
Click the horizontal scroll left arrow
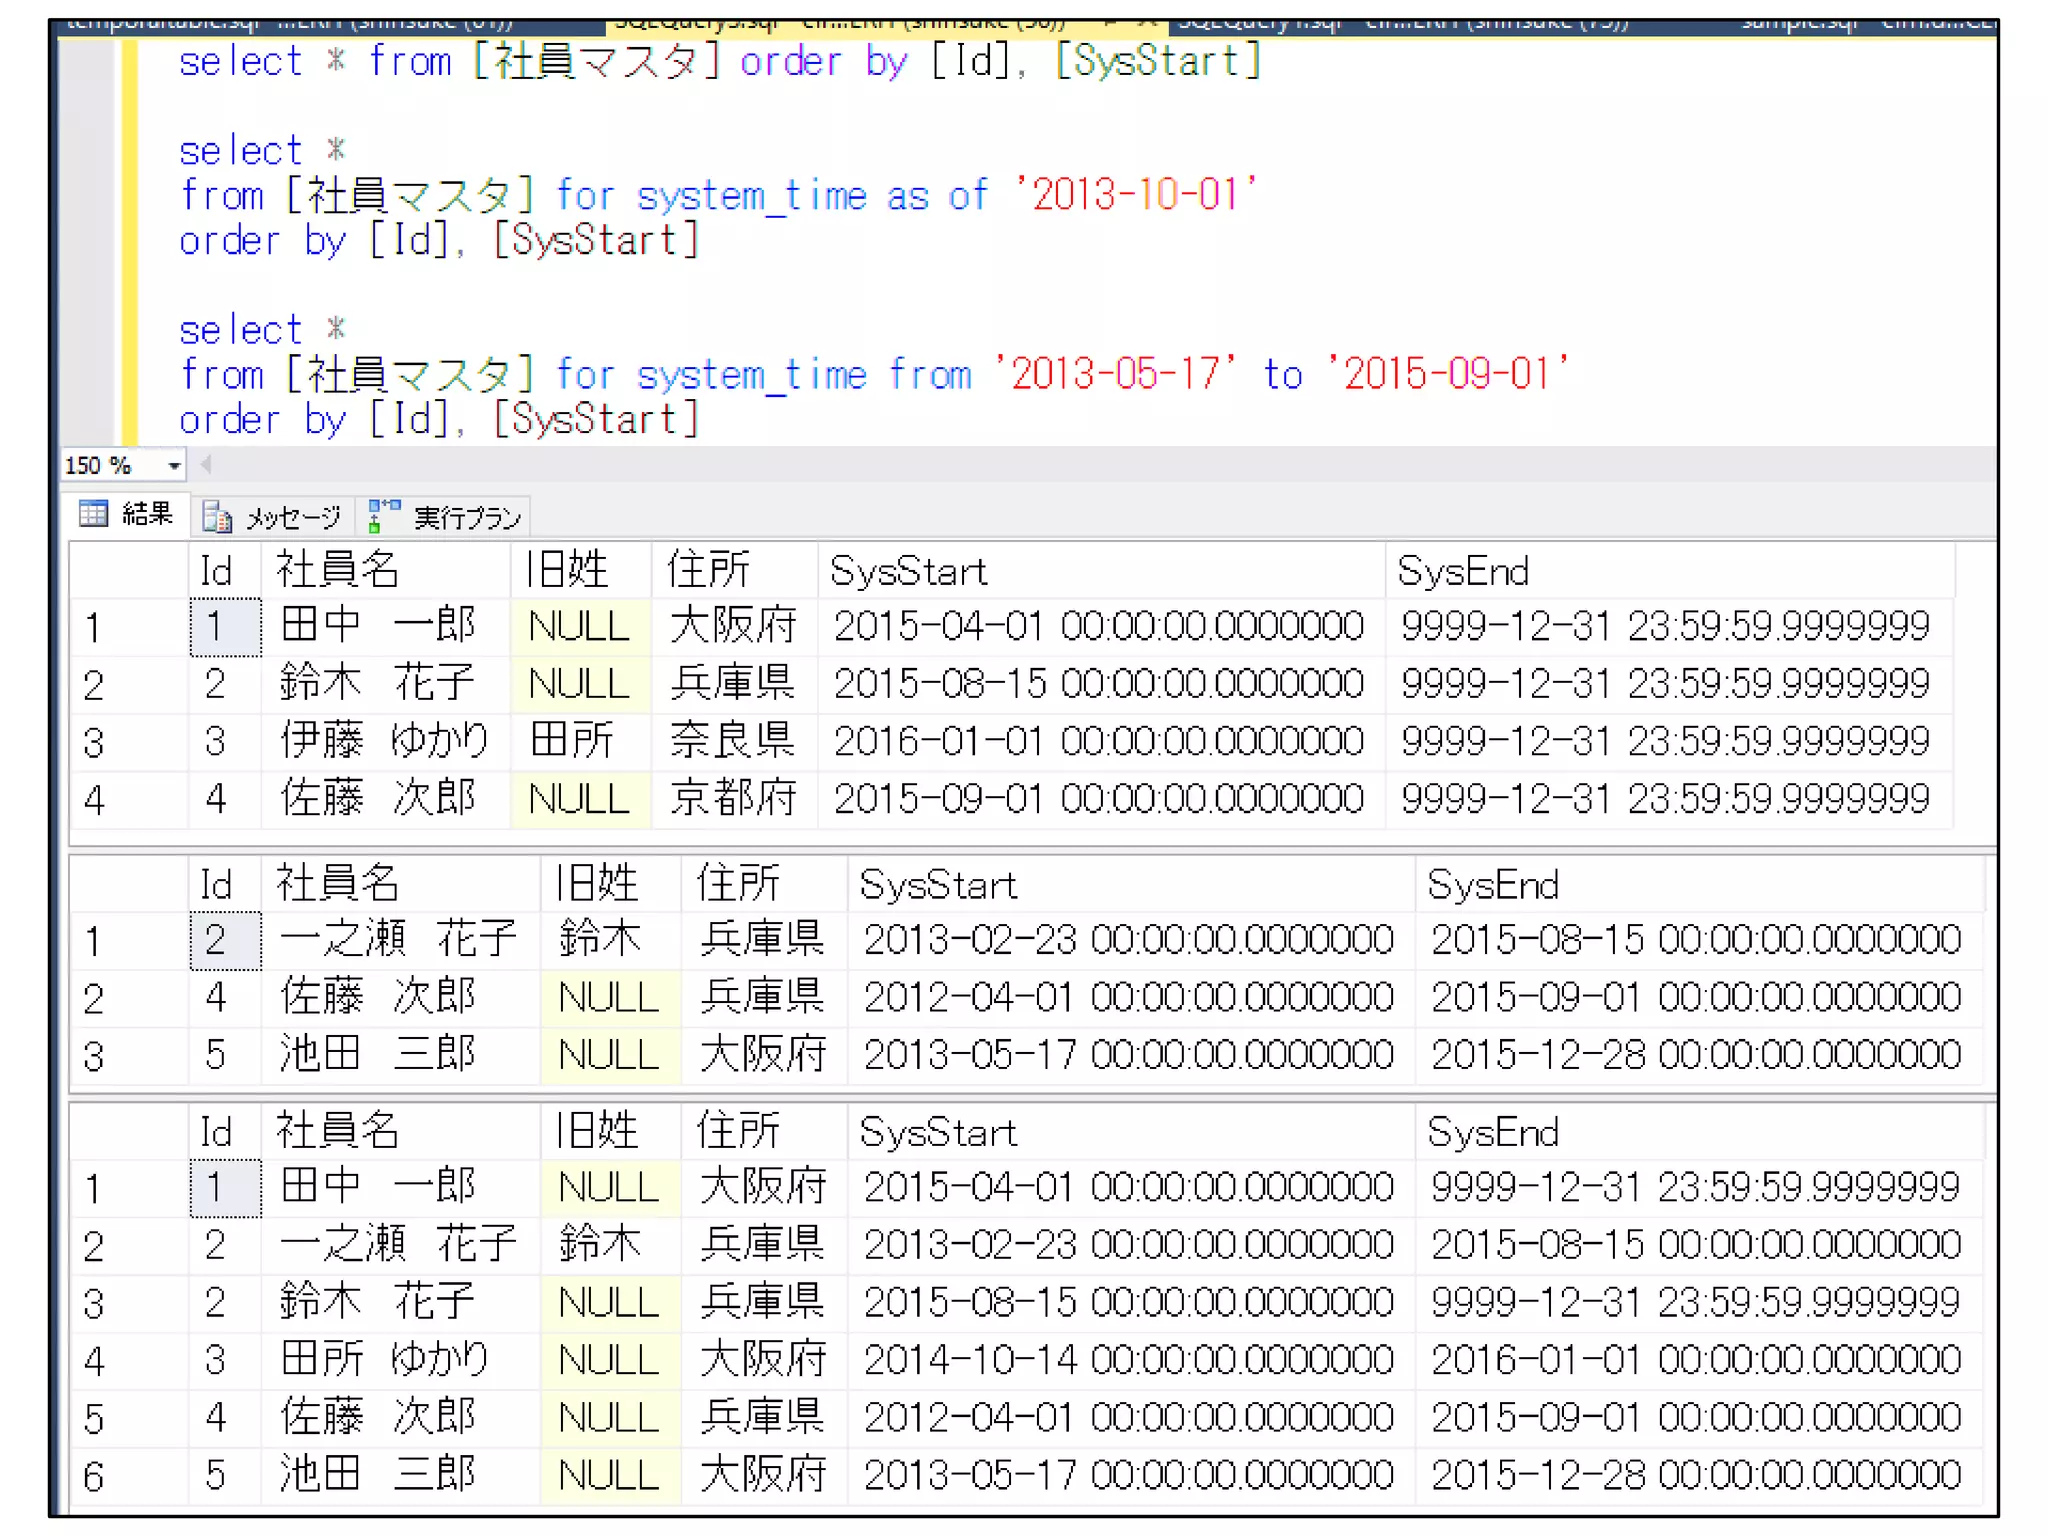(207, 464)
